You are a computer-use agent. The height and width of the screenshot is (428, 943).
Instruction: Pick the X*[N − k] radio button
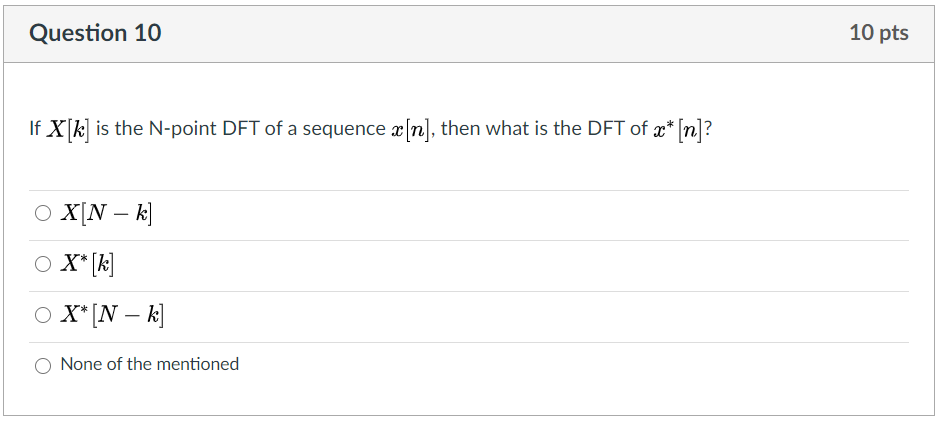pos(43,315)
